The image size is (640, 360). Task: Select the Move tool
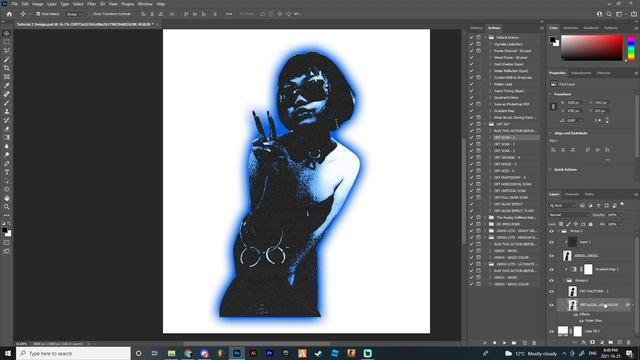pos(7,33)
